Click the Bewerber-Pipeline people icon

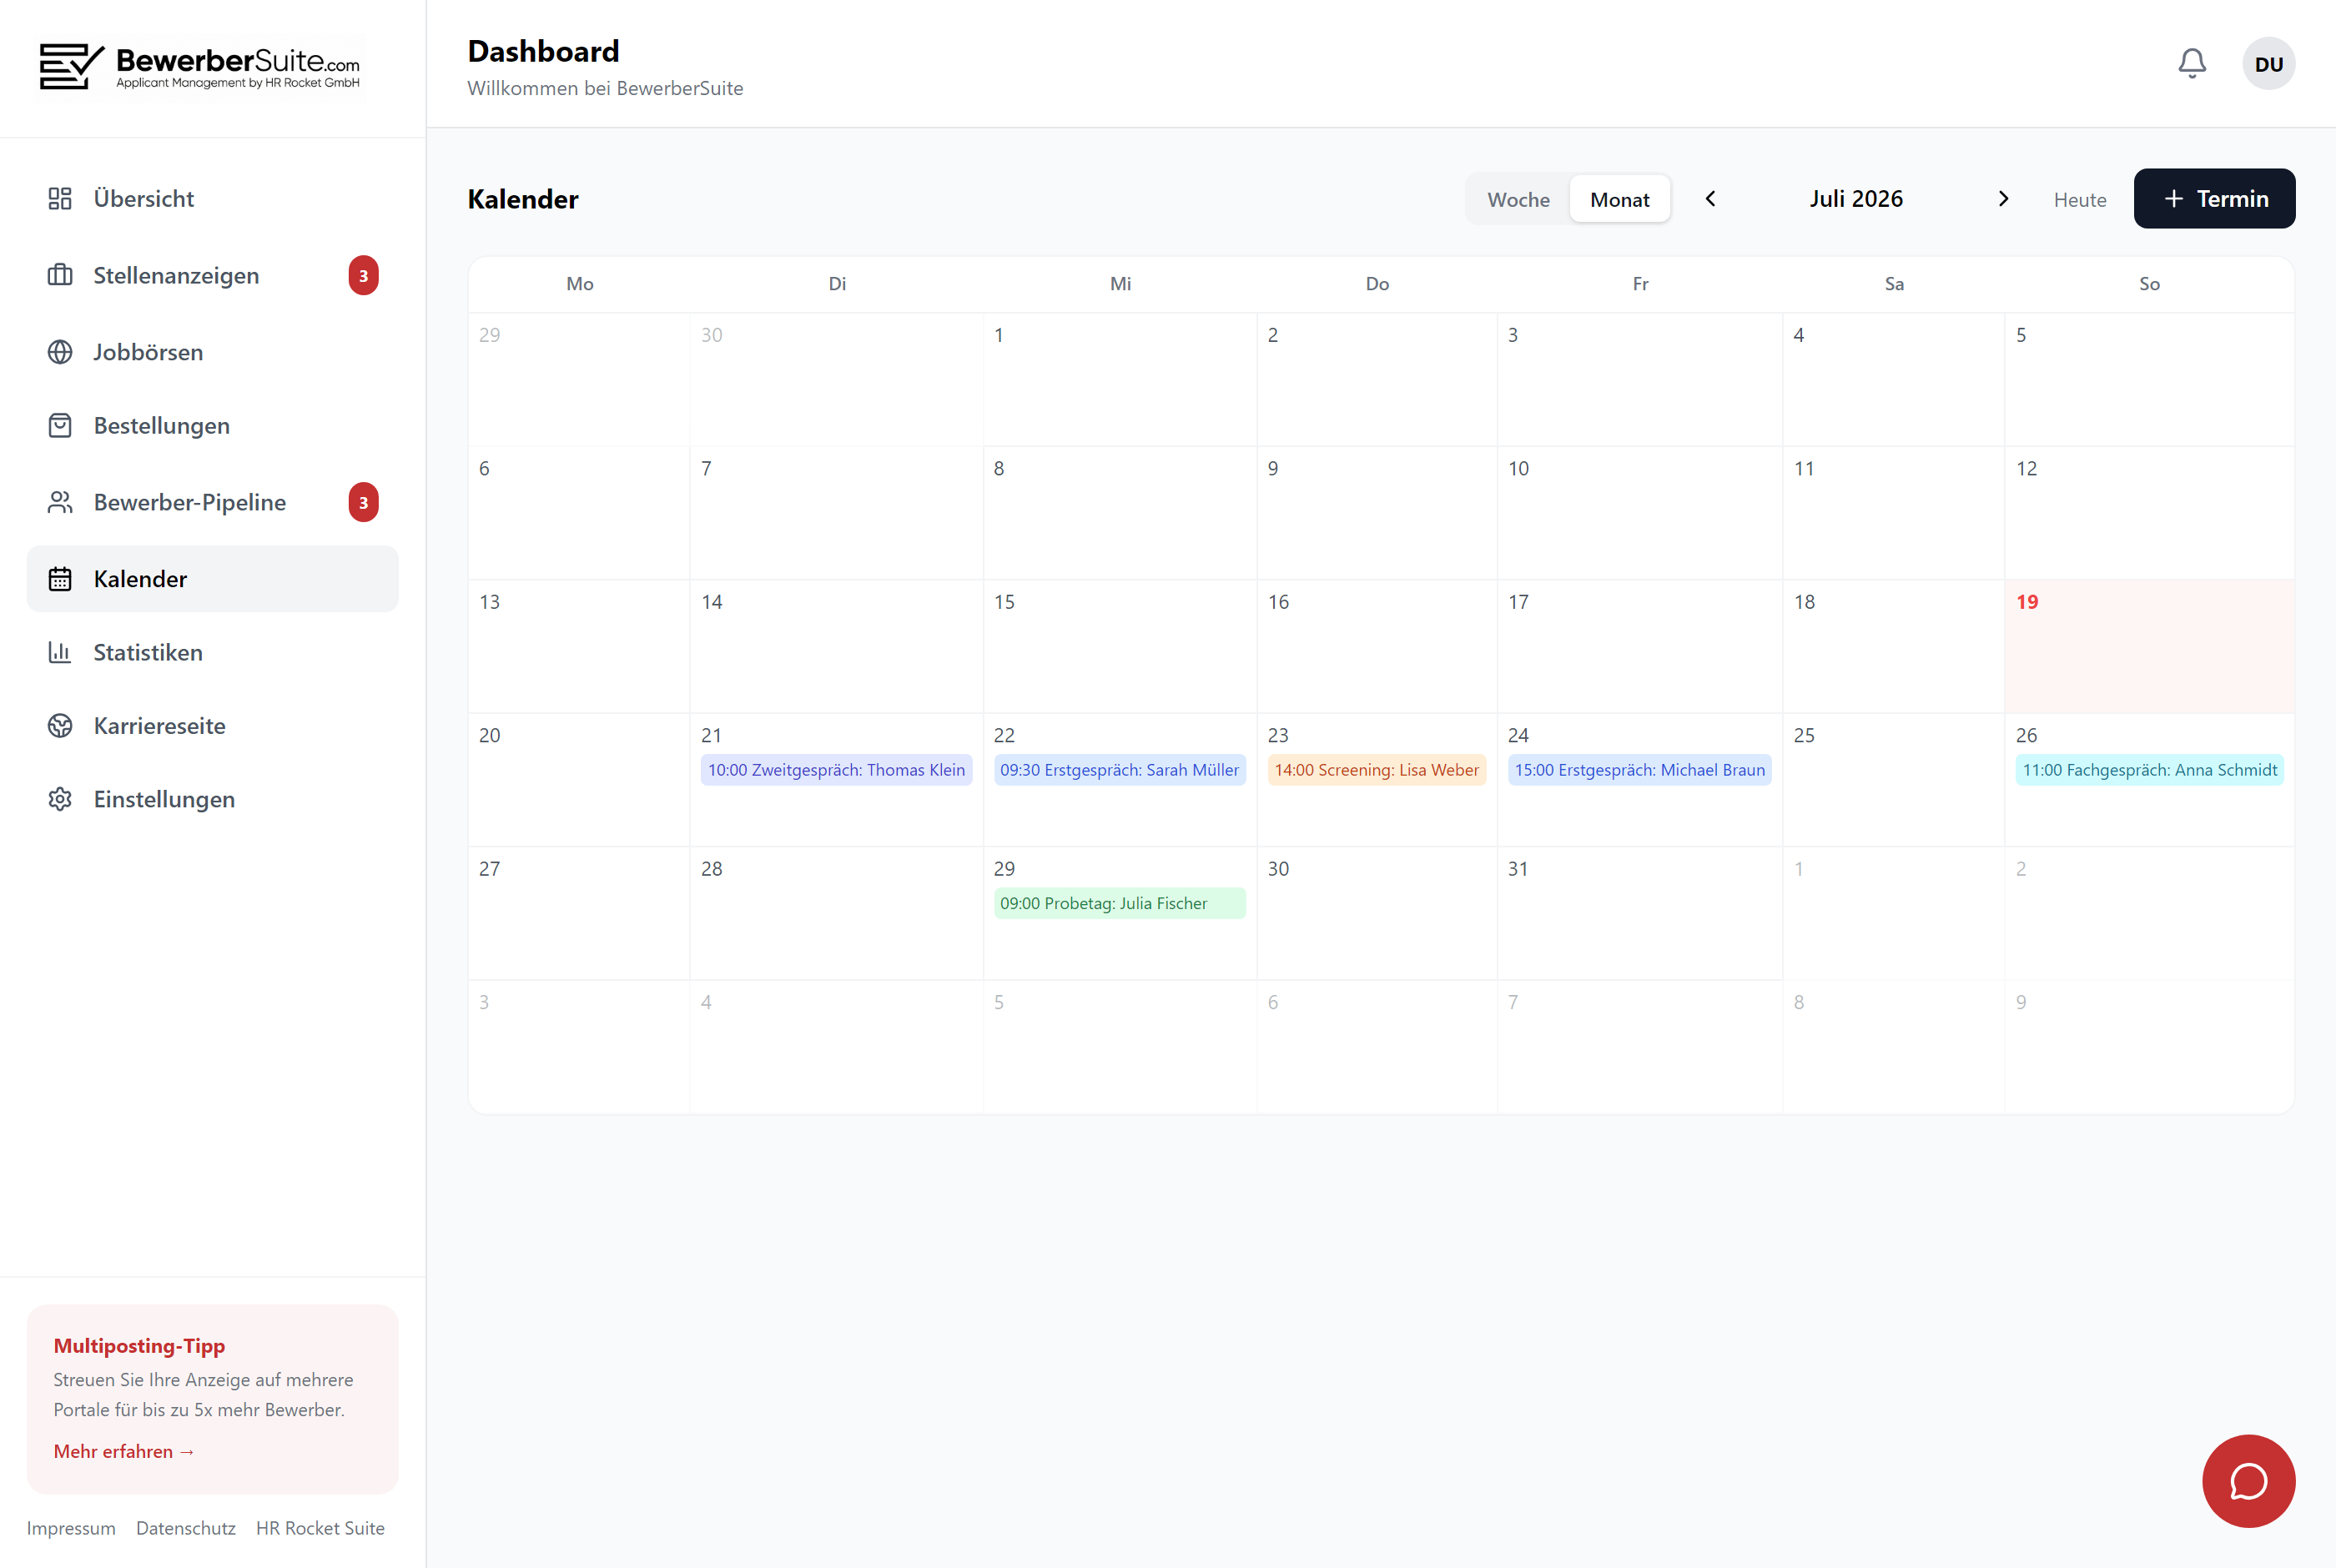point(60,502)
